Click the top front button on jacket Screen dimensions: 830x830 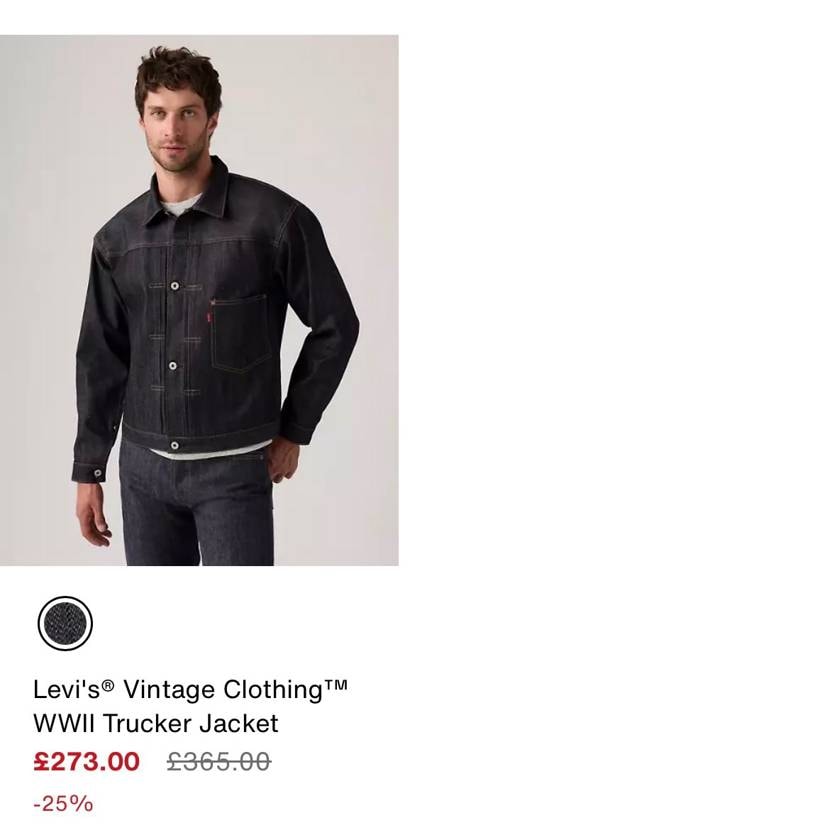click(x=175, y=287)
